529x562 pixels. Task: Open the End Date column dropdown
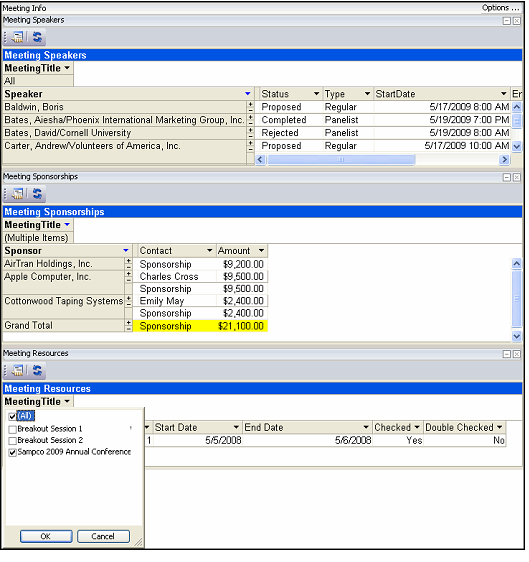[366, 428]
